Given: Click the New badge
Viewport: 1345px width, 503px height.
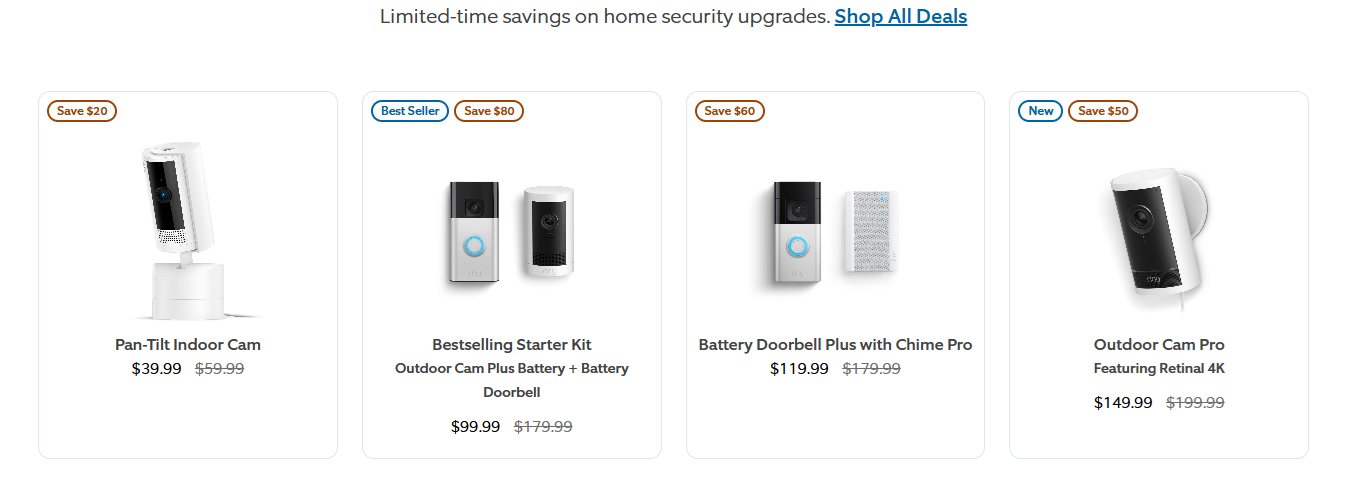Looking at the screenshot, I should [1040, 111].
